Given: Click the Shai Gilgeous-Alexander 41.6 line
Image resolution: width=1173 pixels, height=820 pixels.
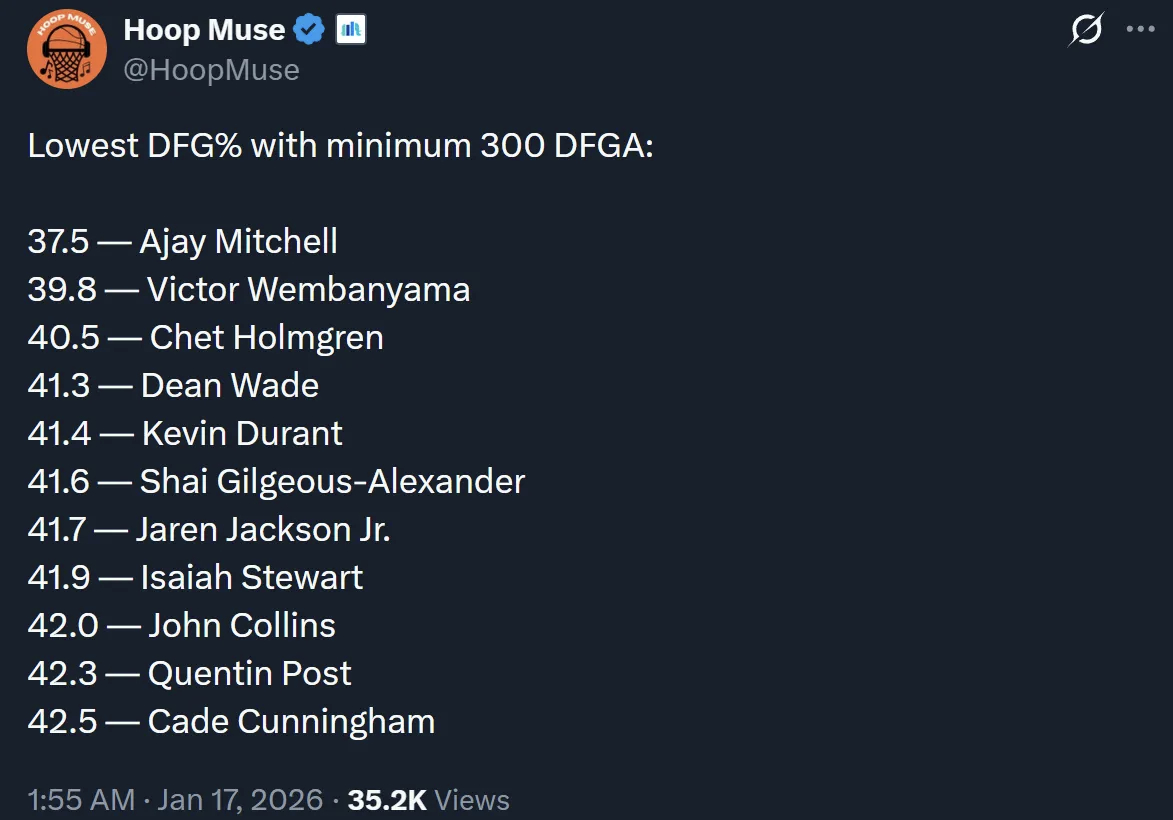Looking at the screenshot, I should (x=276, y=481).
